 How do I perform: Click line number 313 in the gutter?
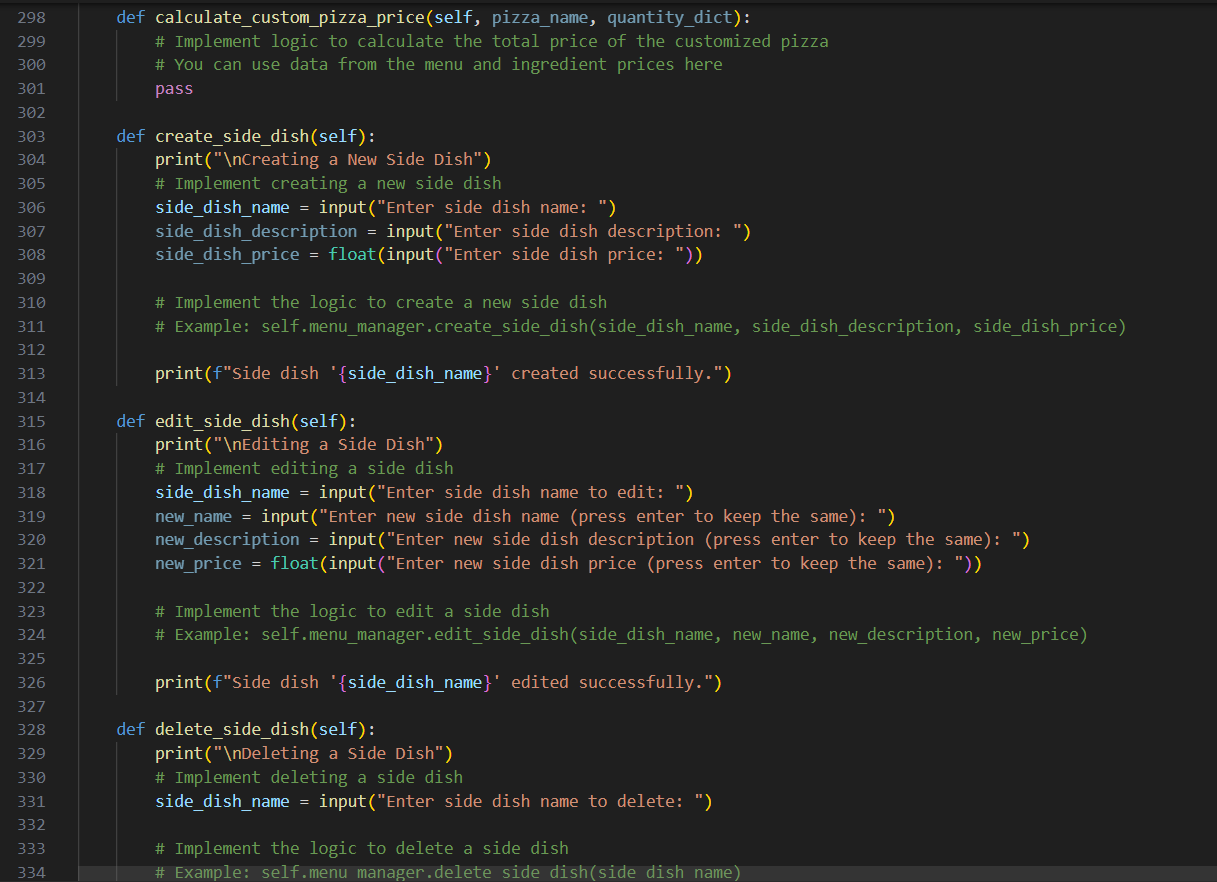pos(32,374)
